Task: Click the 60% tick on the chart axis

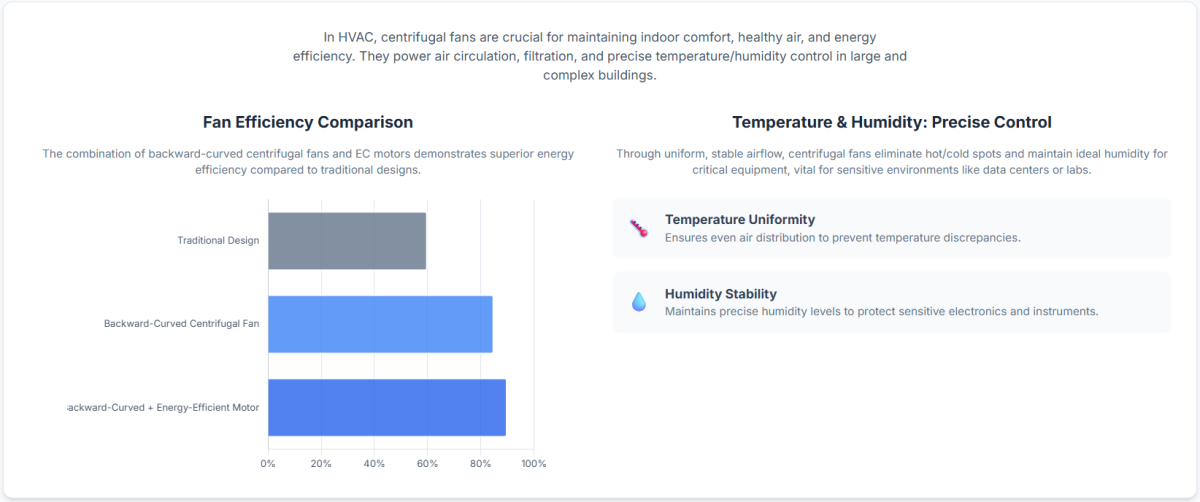Action: click(x=427, y=464)
